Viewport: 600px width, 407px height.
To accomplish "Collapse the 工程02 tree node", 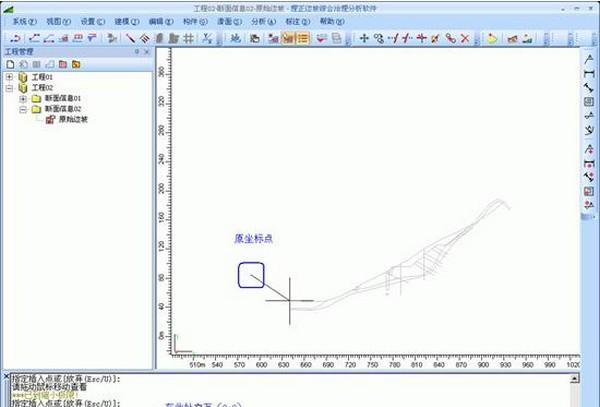I will pyautogui.click(x=9, y=88).
